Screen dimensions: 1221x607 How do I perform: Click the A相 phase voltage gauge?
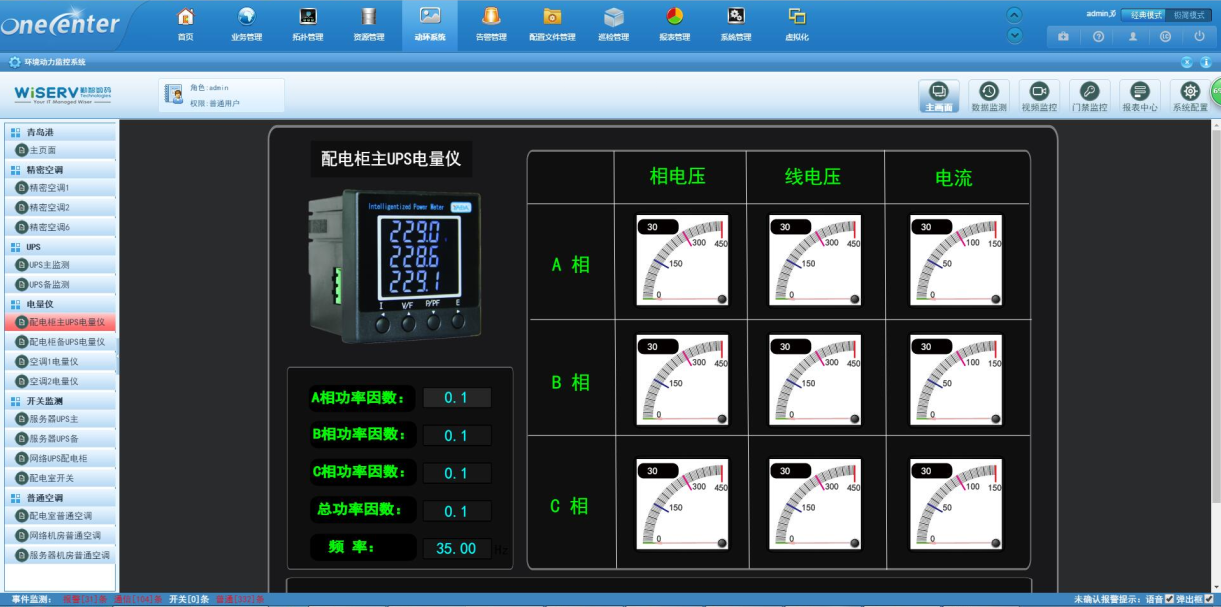tap(682, 260)
